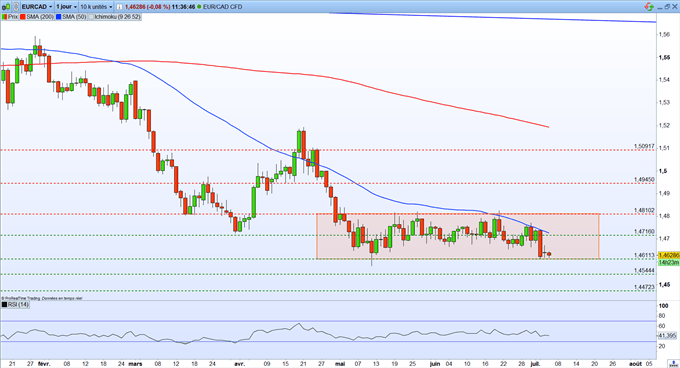The image size is (680, 368).
Task: Click the RSI value tag 41,395
Action: 668,336
